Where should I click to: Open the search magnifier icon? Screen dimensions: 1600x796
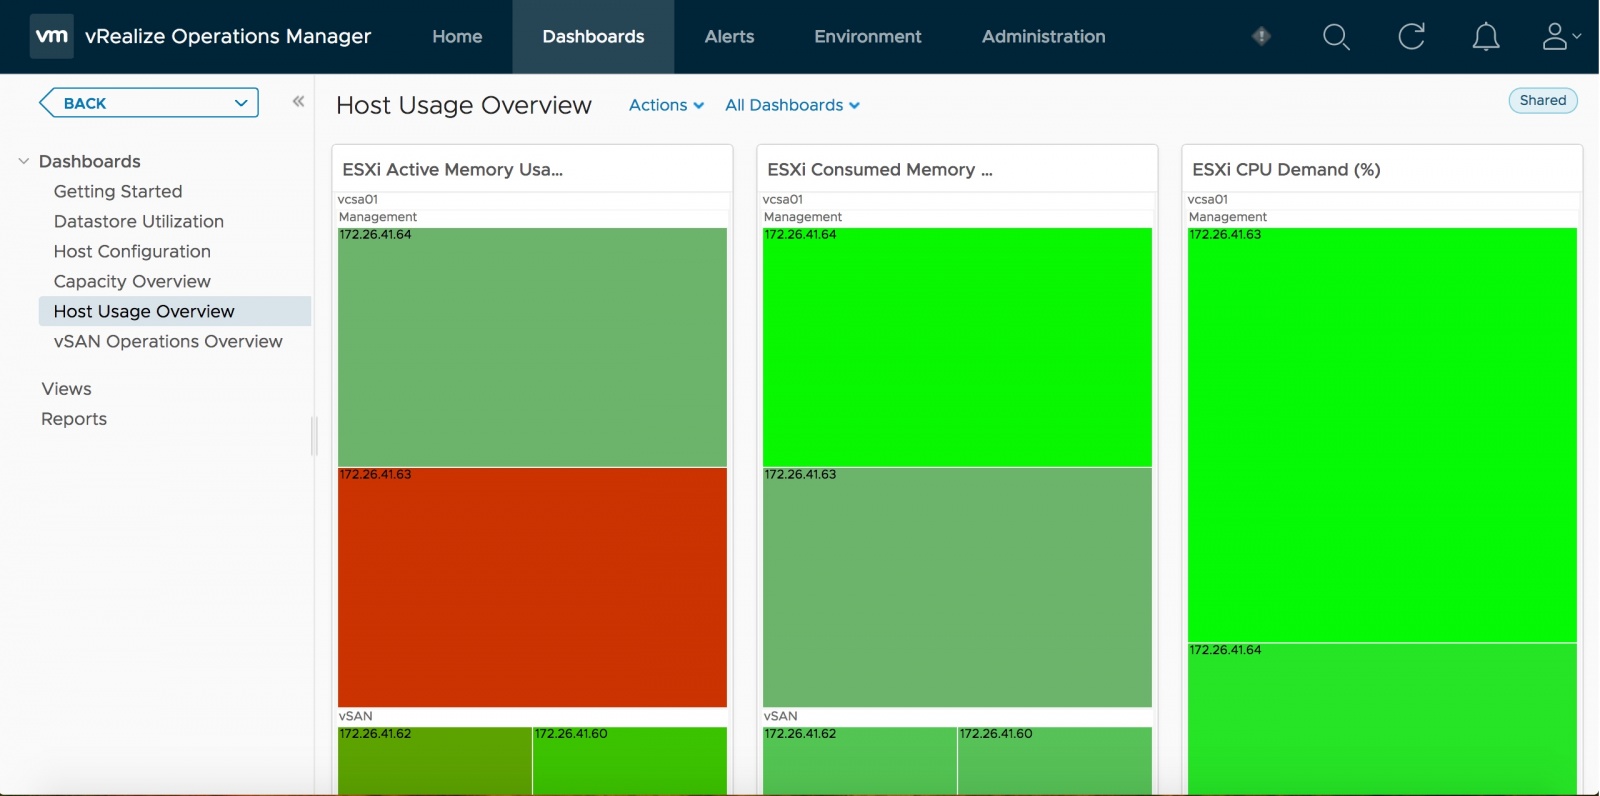click(x=1336, y=37)
